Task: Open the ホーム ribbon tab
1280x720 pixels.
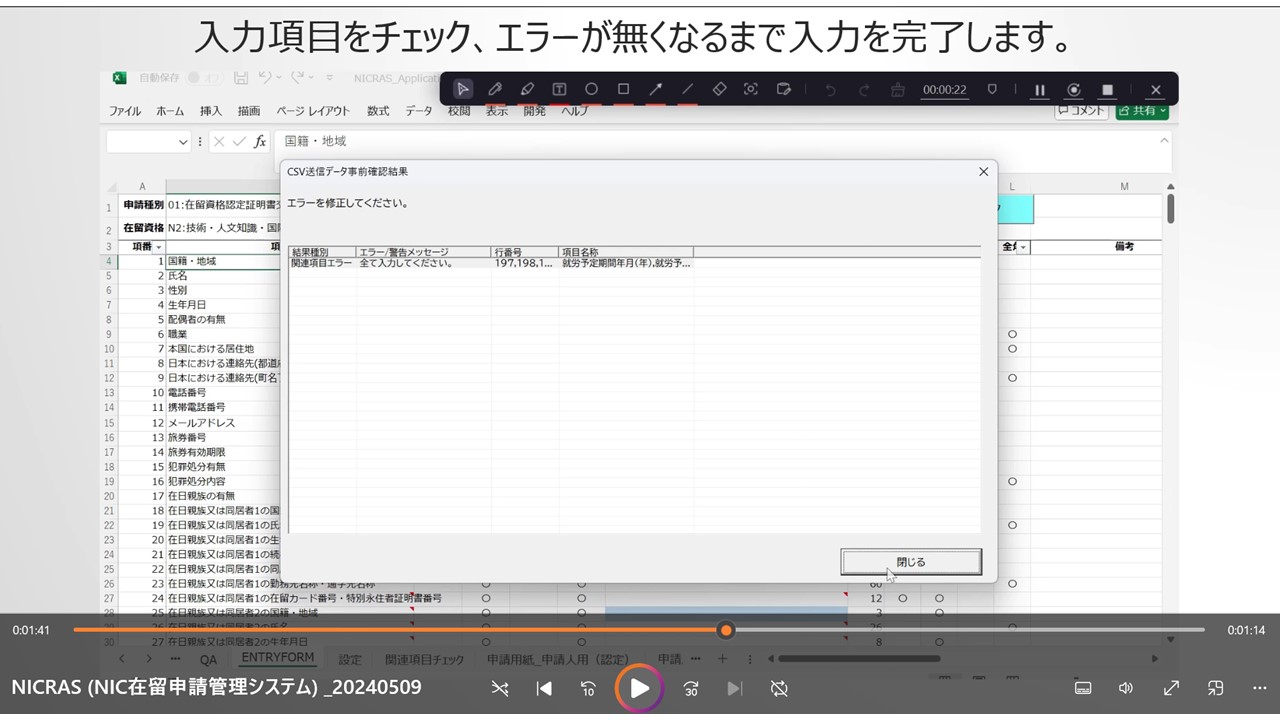Action: pyautogui.click(x=170, y=111)
